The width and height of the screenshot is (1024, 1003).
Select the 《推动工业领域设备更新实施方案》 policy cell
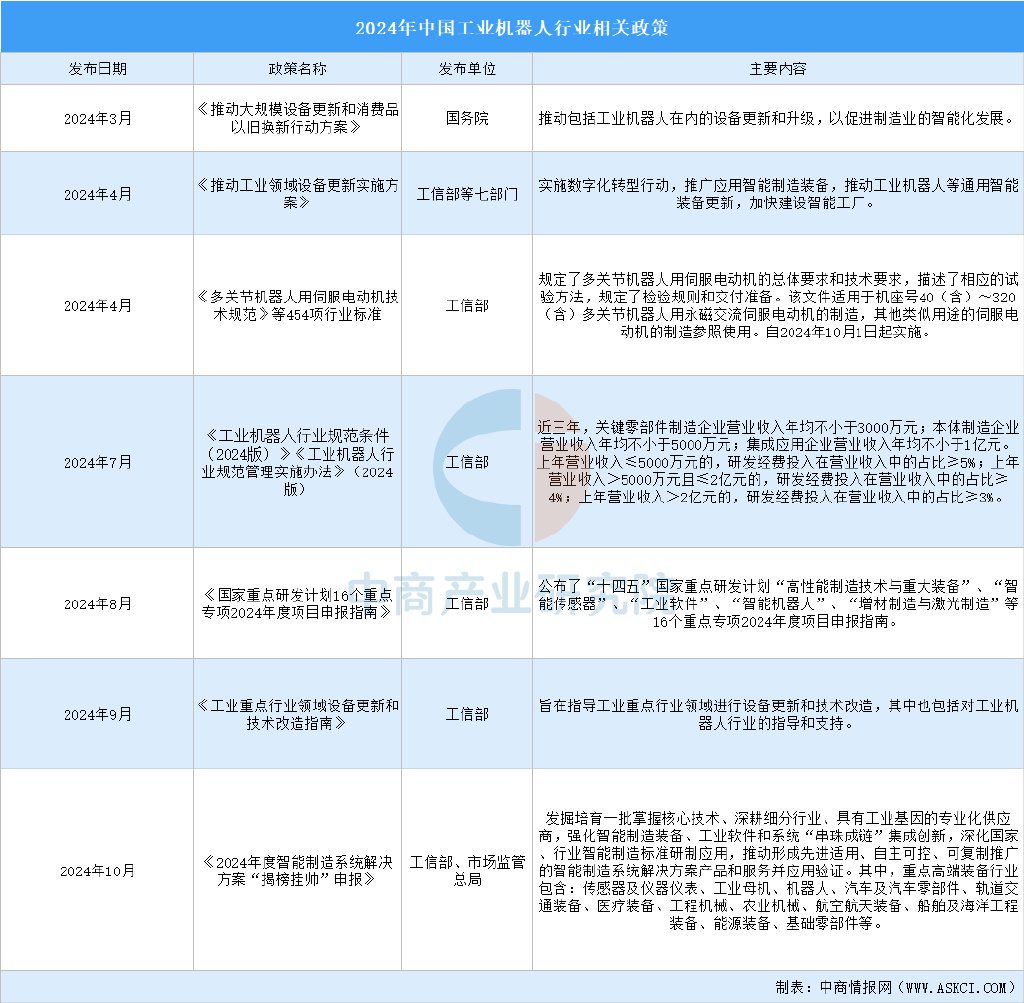pos(298,194)
